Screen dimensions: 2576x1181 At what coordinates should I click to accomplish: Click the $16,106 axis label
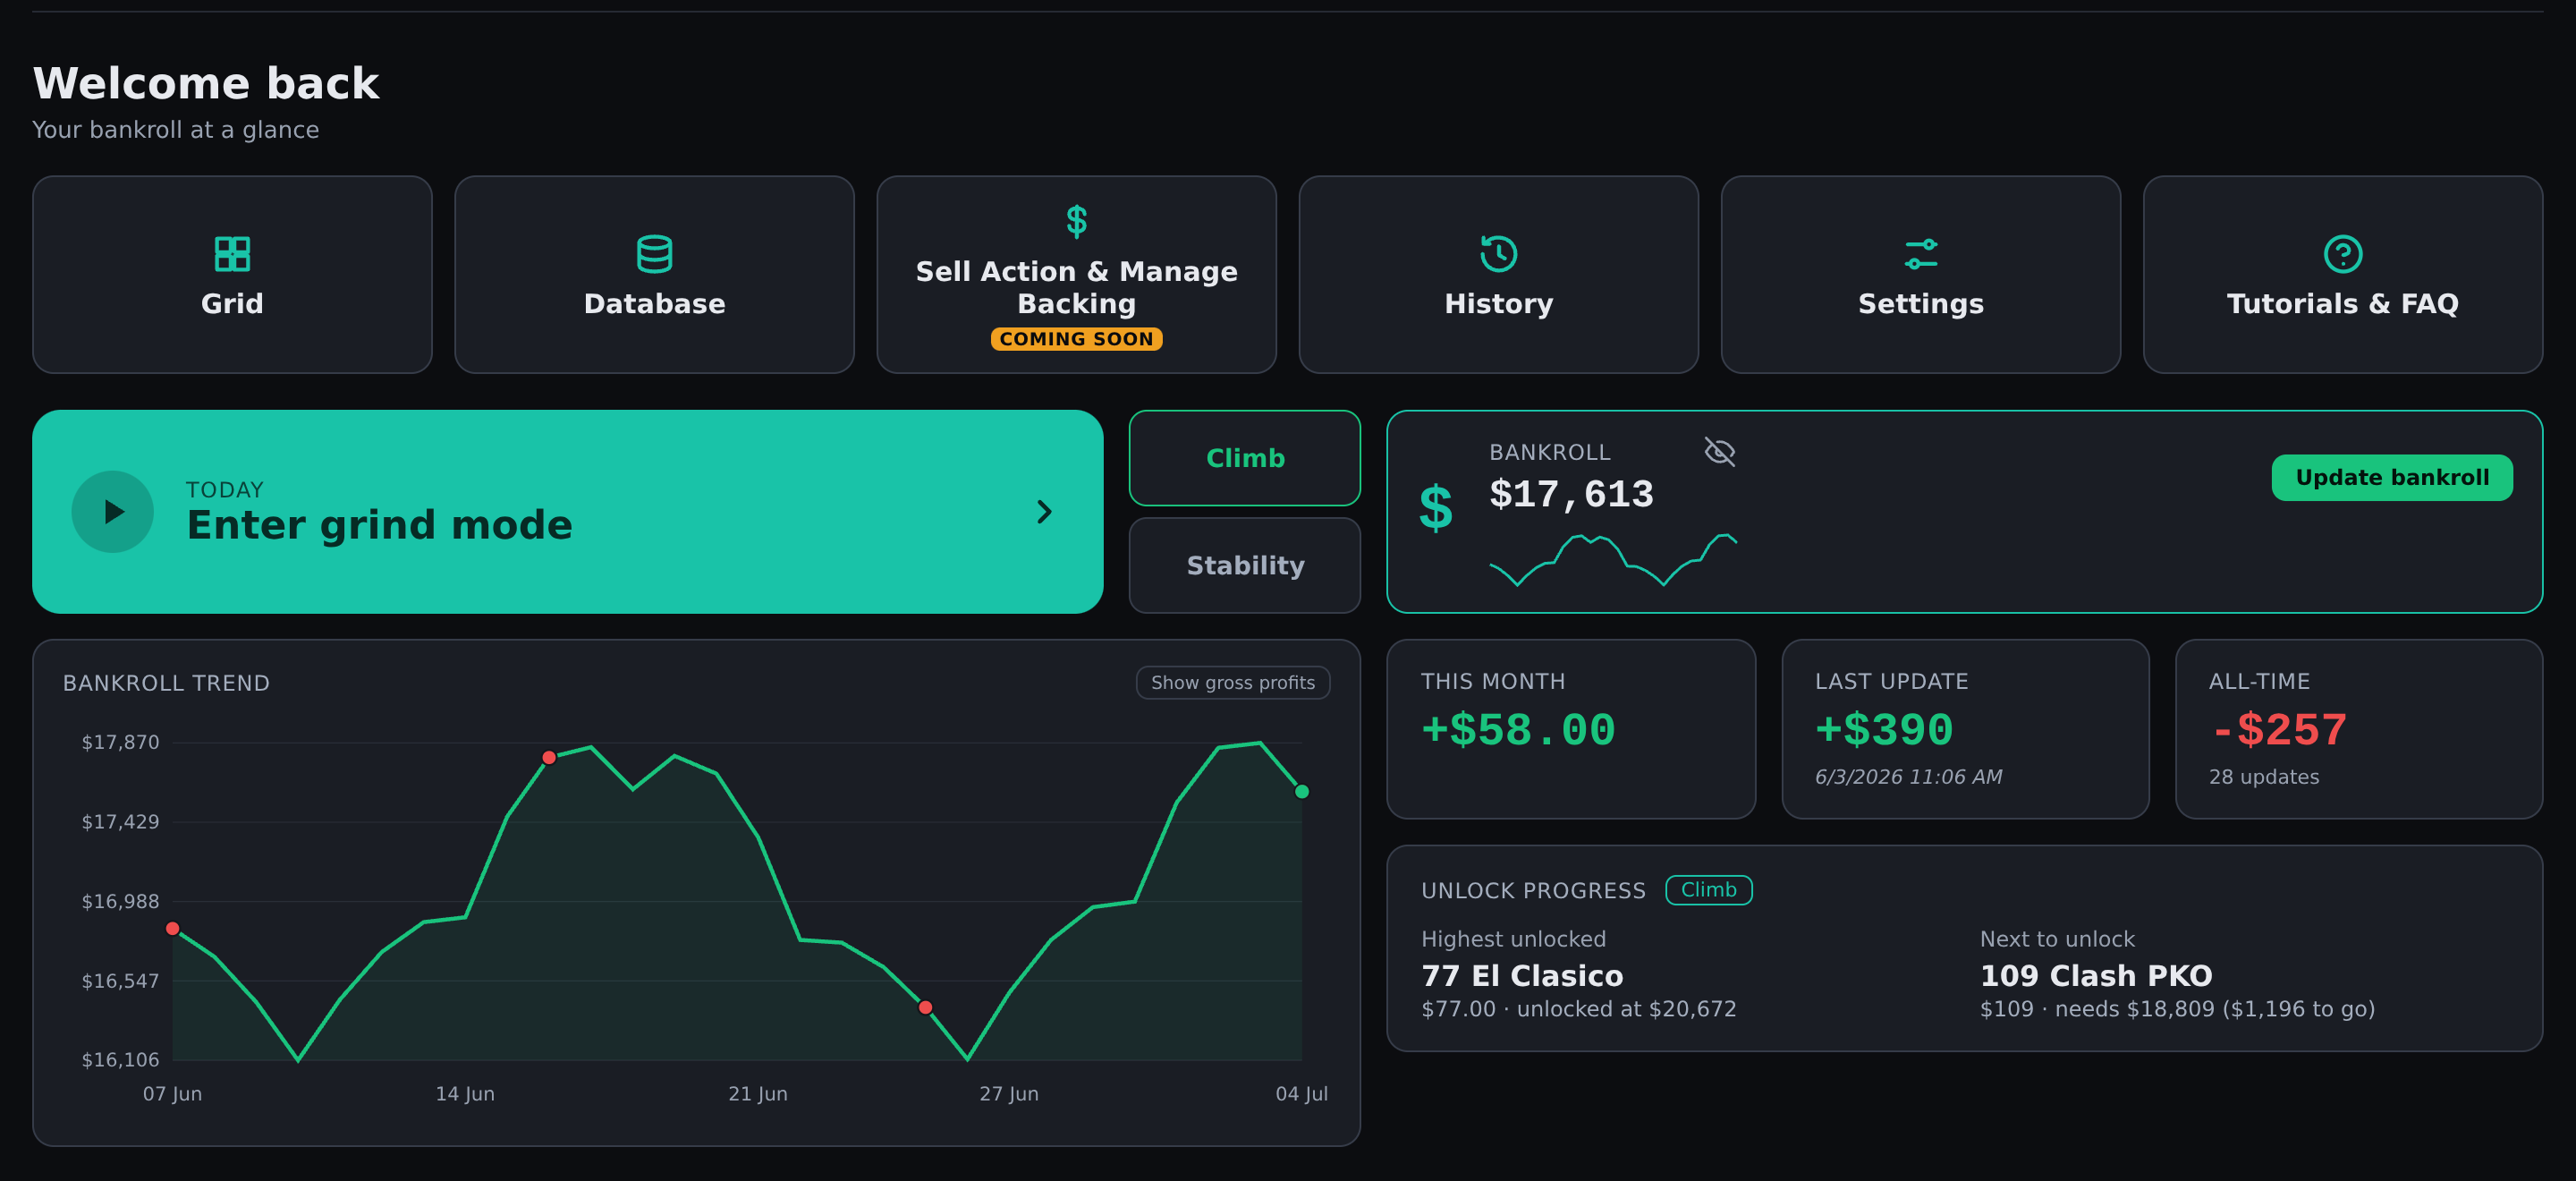[x=120, y=1060]
